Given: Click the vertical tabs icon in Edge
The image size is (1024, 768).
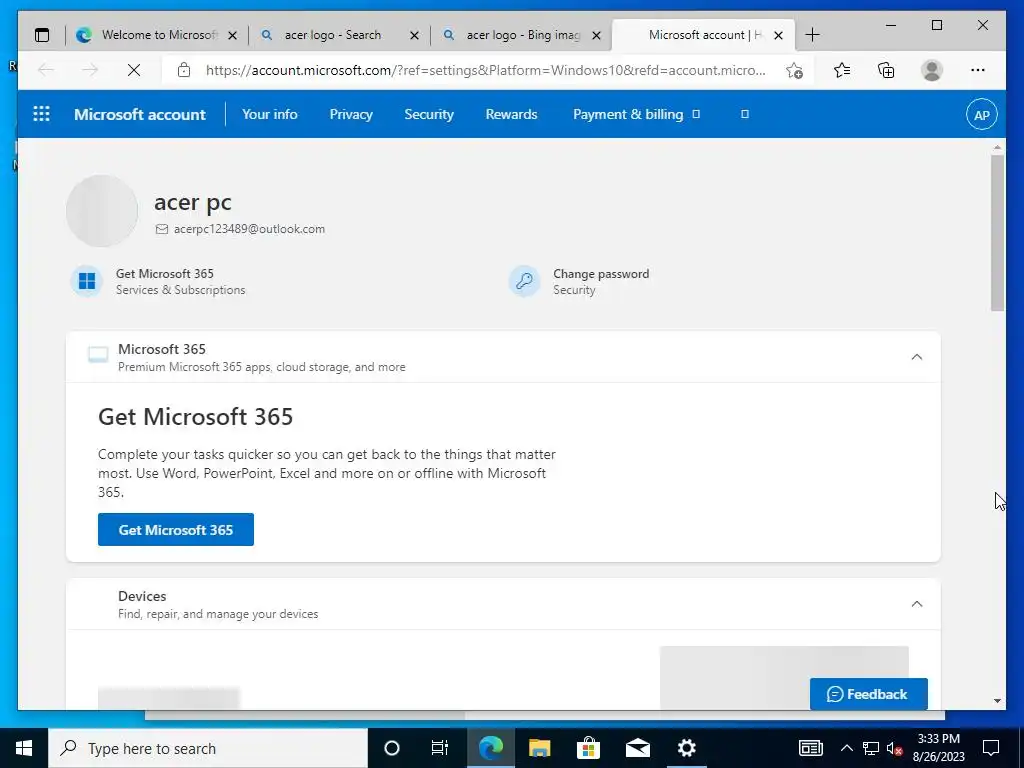Looking at the screenshot, I should click(x=42, y=35).
